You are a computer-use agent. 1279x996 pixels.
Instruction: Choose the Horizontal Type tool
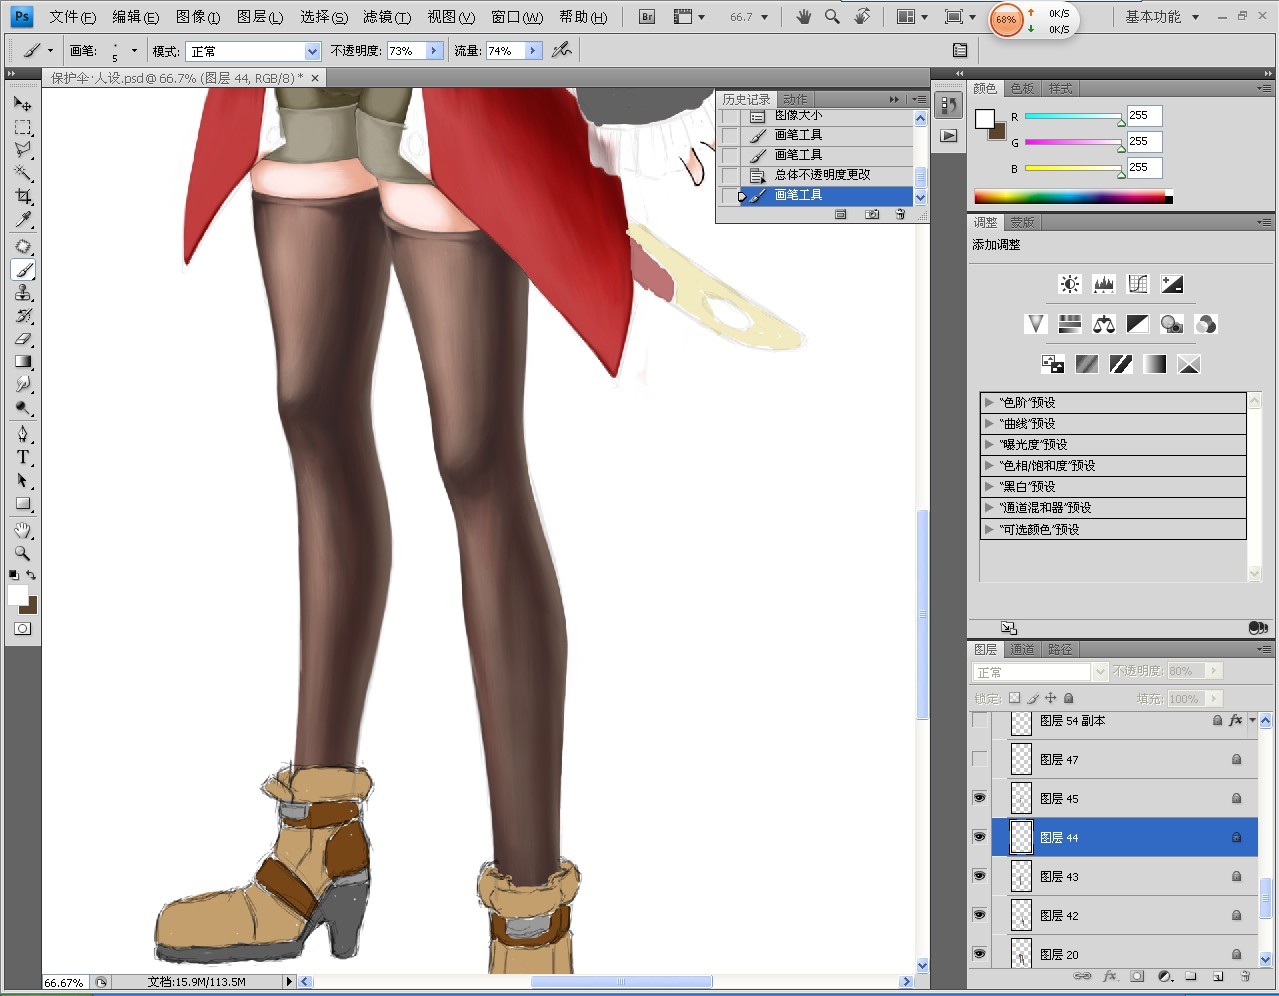[22, 457]
